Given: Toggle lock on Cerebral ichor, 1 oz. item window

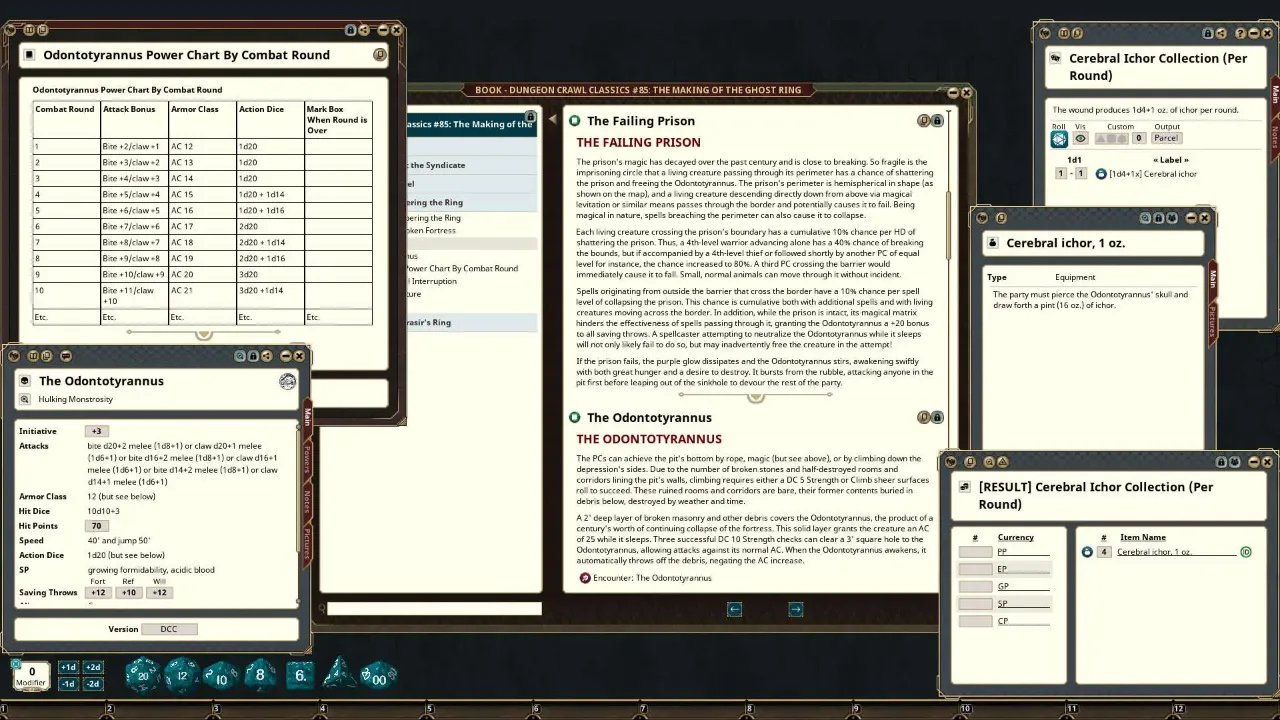Looking at the screenshot, I should (x=1159, y=218).
